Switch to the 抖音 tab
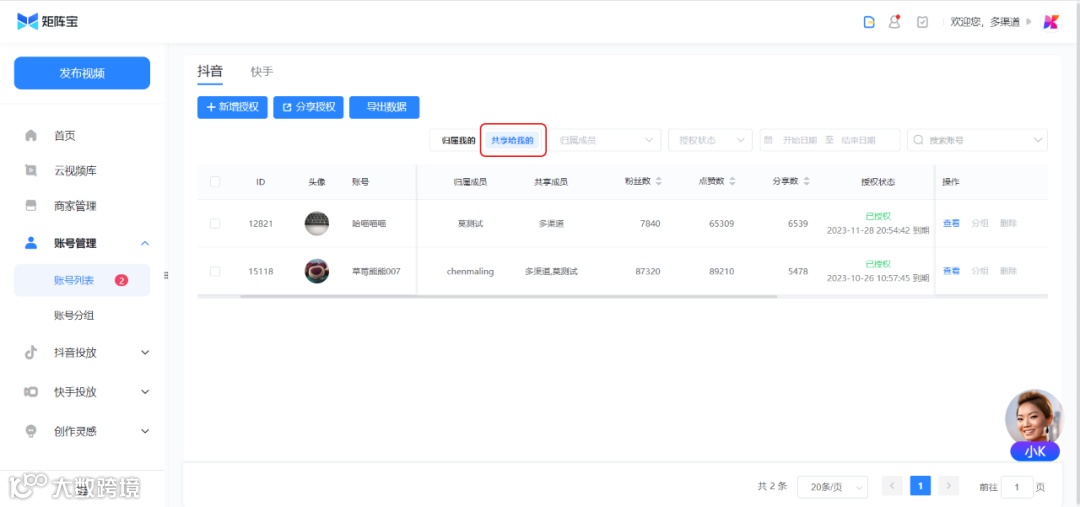 (210, 72)
